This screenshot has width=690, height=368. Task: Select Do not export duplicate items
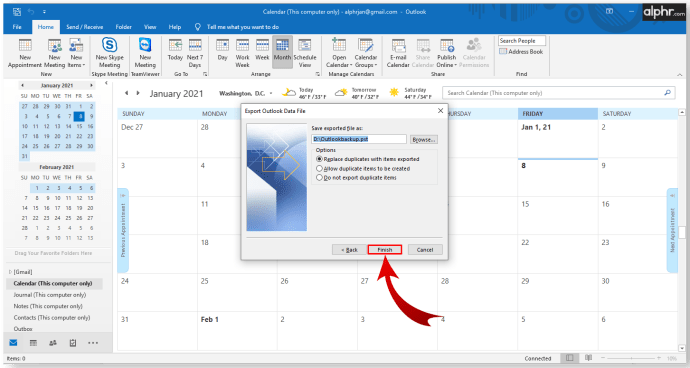[319, 177]
